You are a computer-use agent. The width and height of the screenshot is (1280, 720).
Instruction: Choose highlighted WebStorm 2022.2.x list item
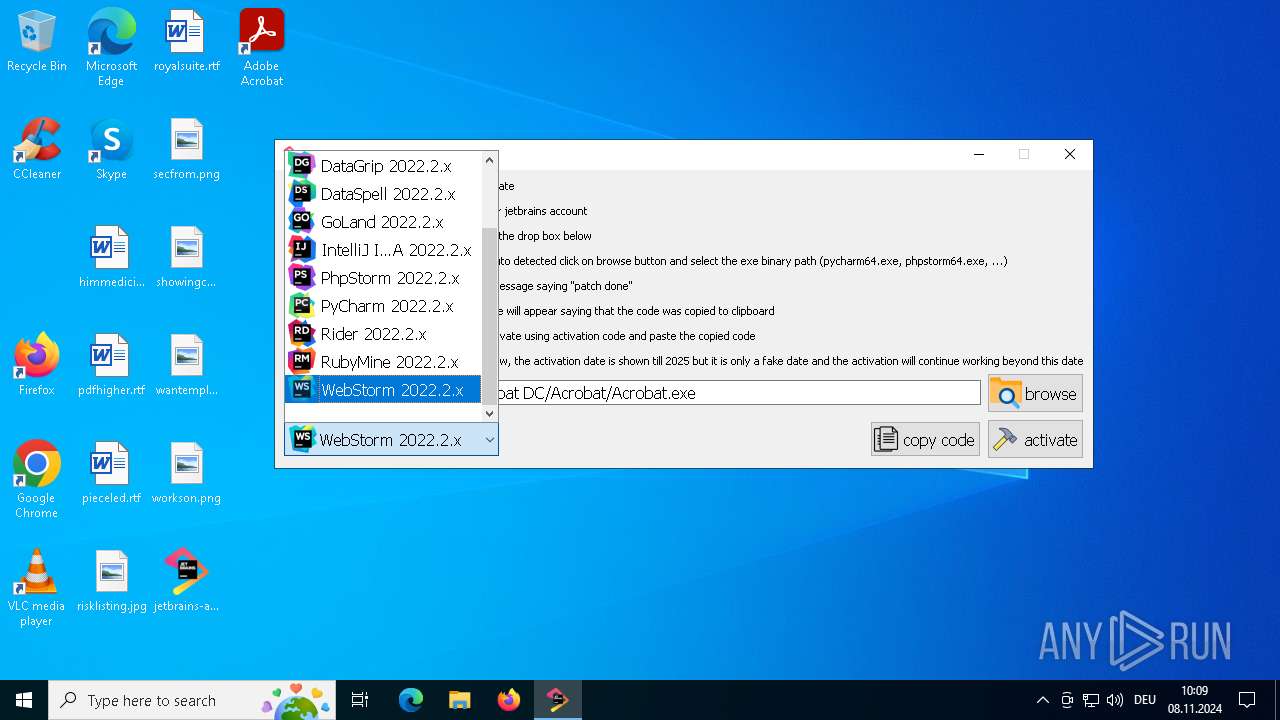pos(383,390)
